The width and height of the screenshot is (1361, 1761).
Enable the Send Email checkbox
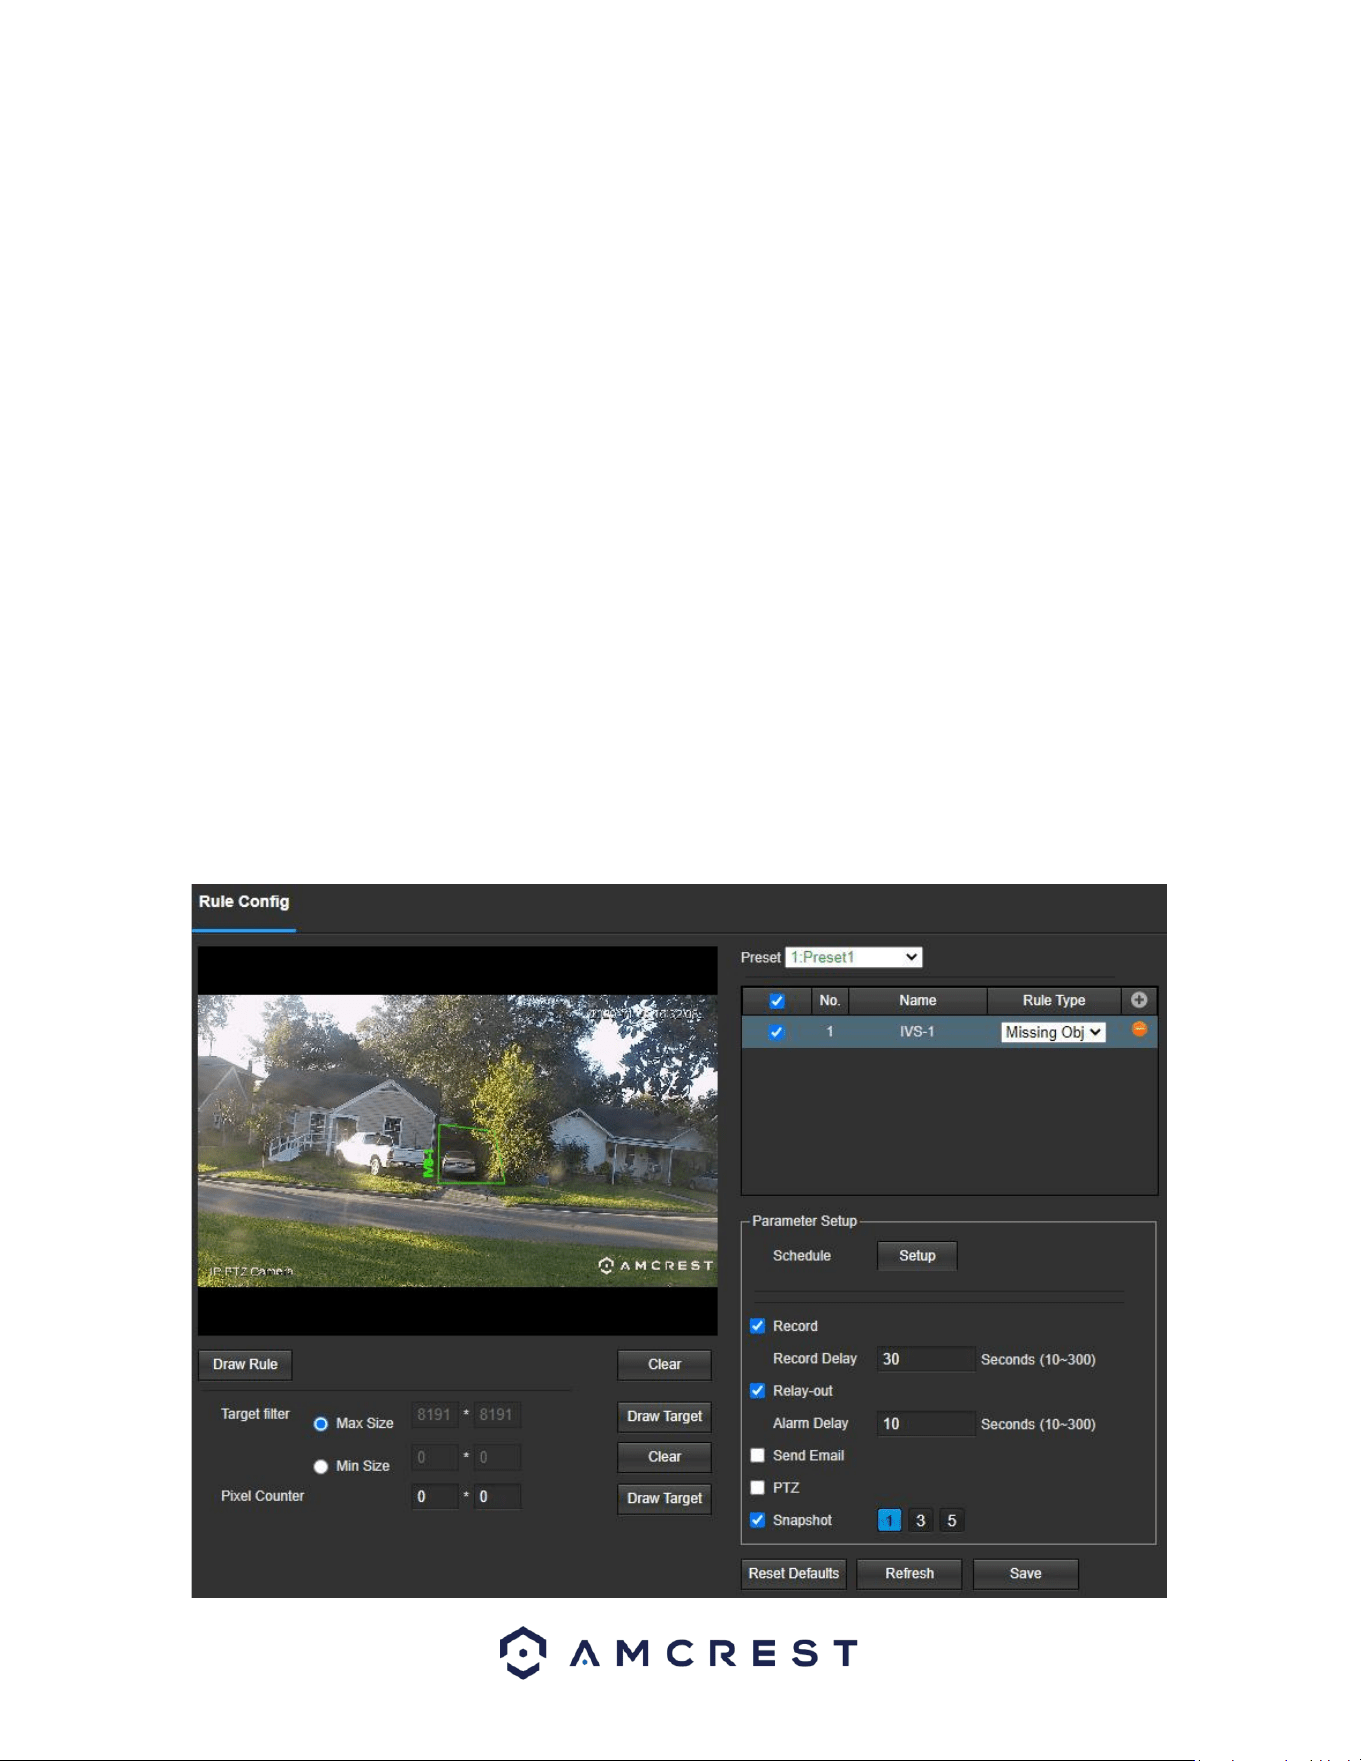pyautogui.click(x=758, y=1456)
